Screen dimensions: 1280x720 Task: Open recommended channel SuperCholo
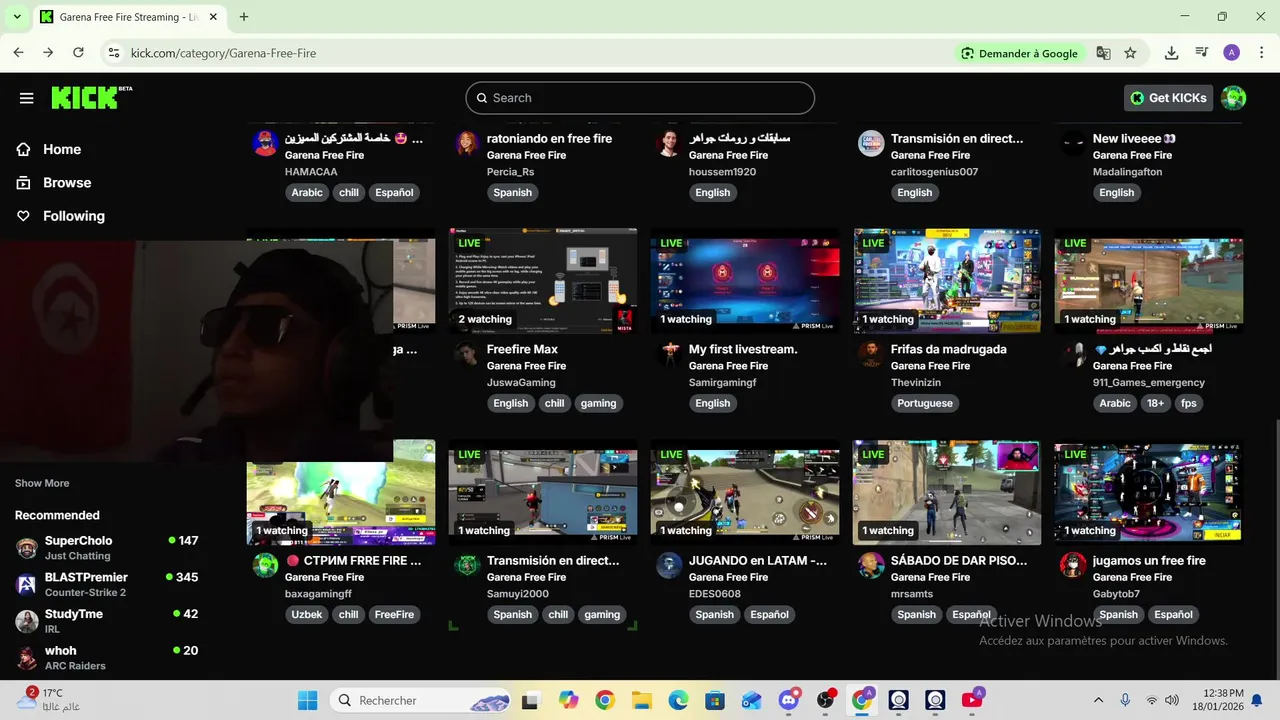point(107,547)
